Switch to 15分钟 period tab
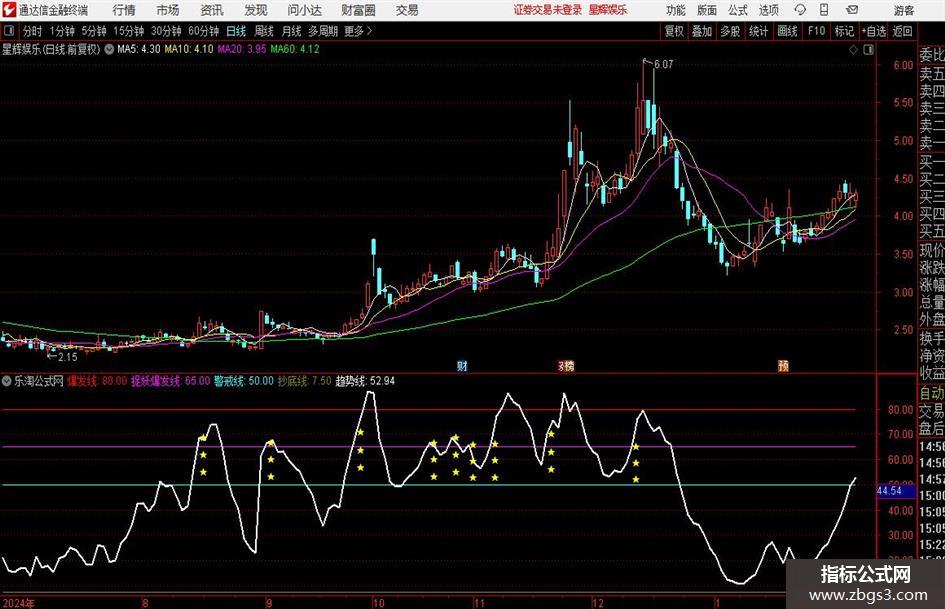This screenshot has width=945, height=609. 129,31
